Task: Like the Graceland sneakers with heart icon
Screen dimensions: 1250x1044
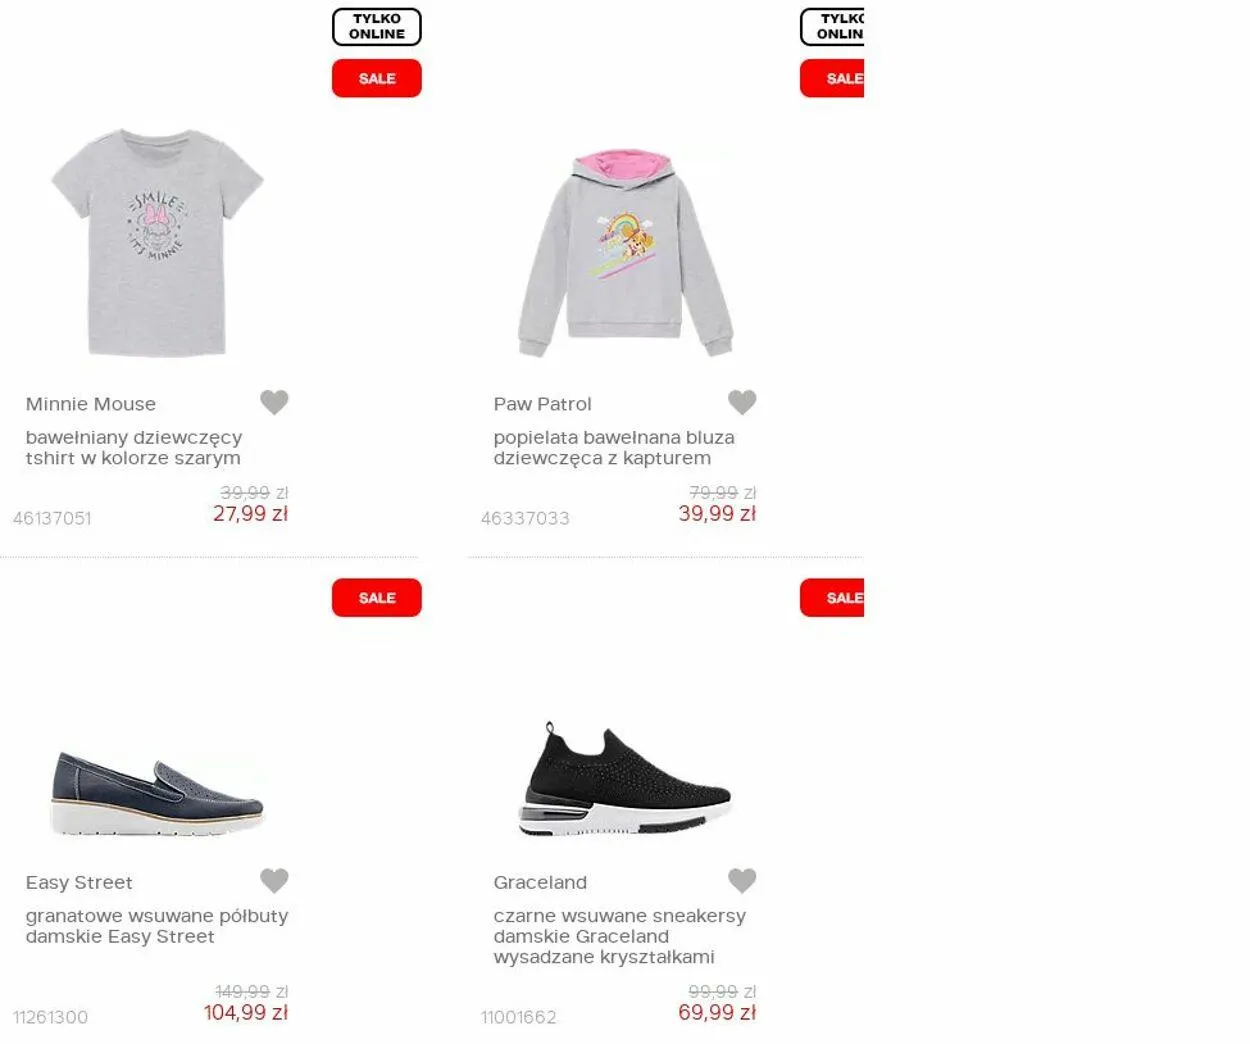Action: 742,881
